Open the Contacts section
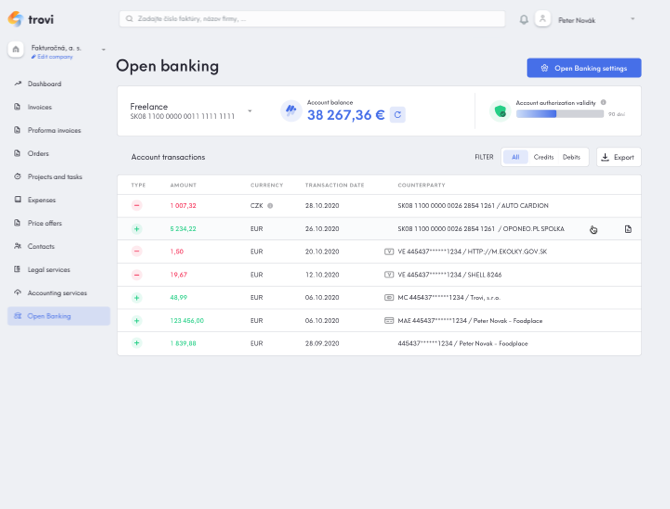Viewport: 670px width, 509px height. (41, 246)
